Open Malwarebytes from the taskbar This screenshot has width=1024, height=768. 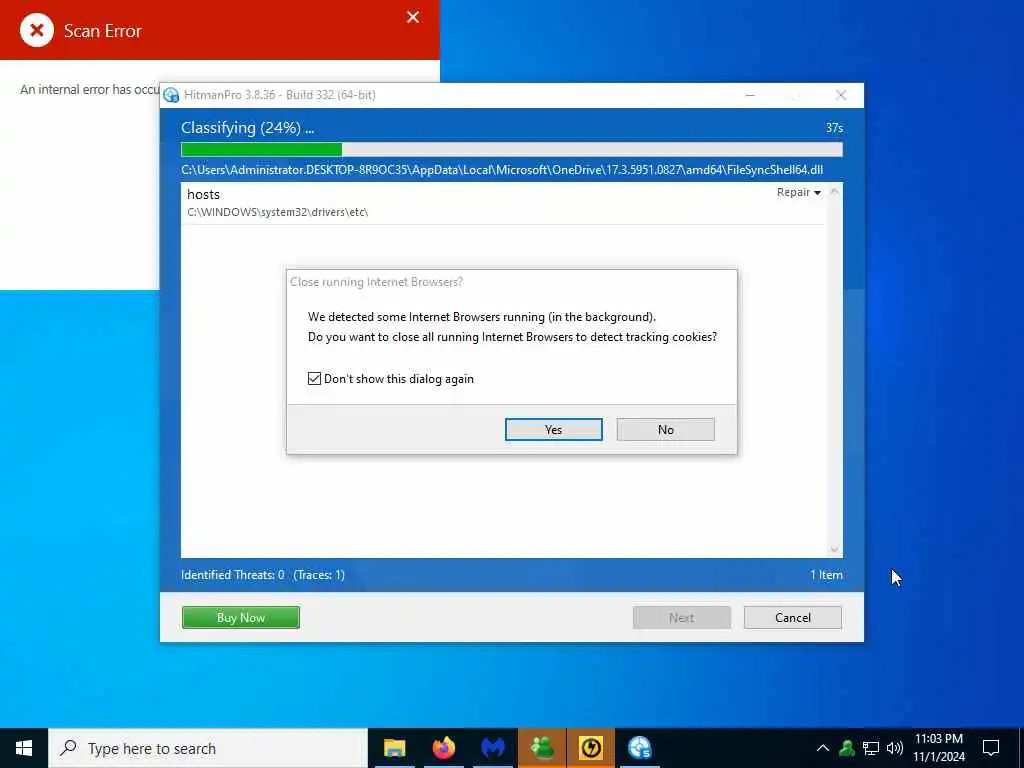click(492, 748)
